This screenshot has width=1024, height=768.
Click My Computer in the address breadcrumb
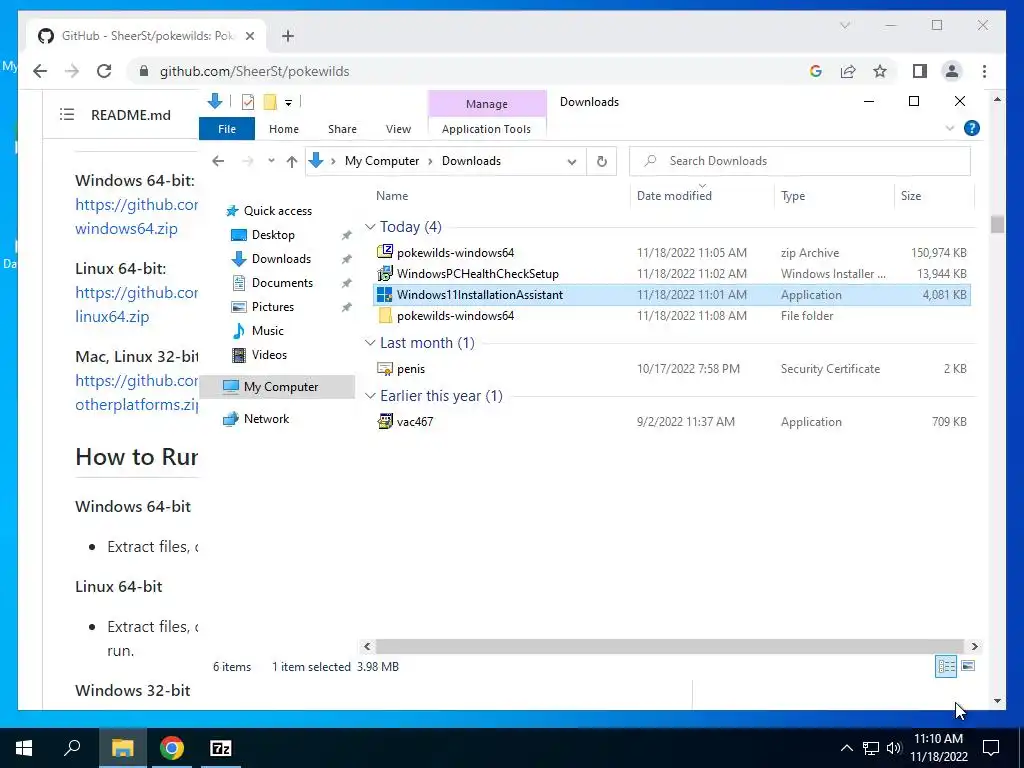click(381, 161)
